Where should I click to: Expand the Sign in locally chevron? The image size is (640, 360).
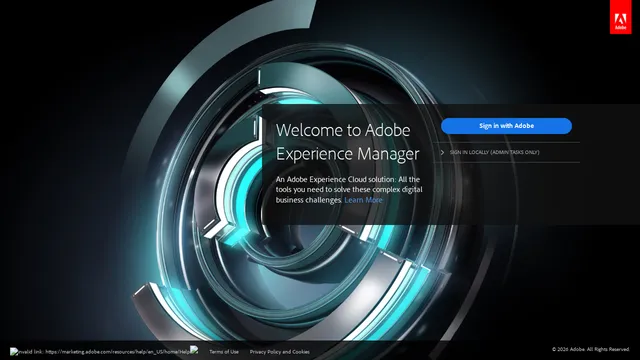coord(442,152)
